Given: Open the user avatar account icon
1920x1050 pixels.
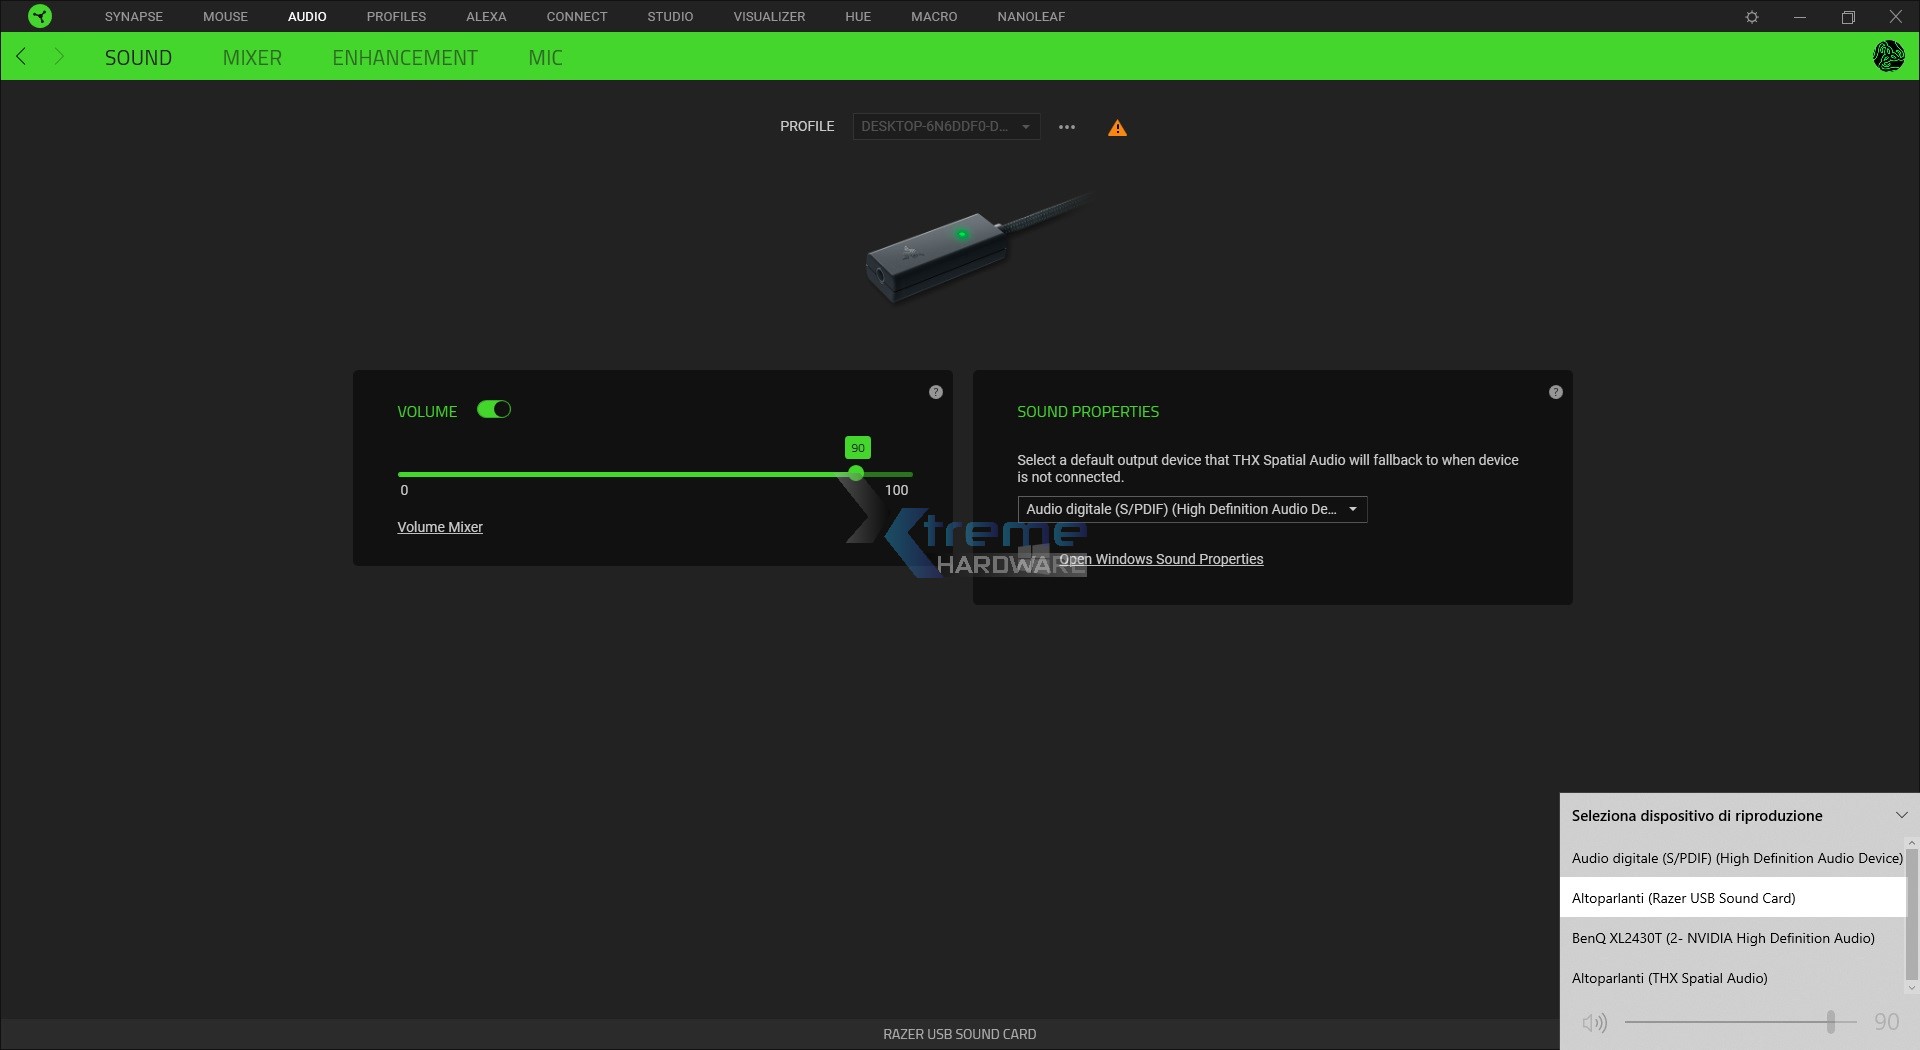Looking at the screenshot, I should (1889, 56).
